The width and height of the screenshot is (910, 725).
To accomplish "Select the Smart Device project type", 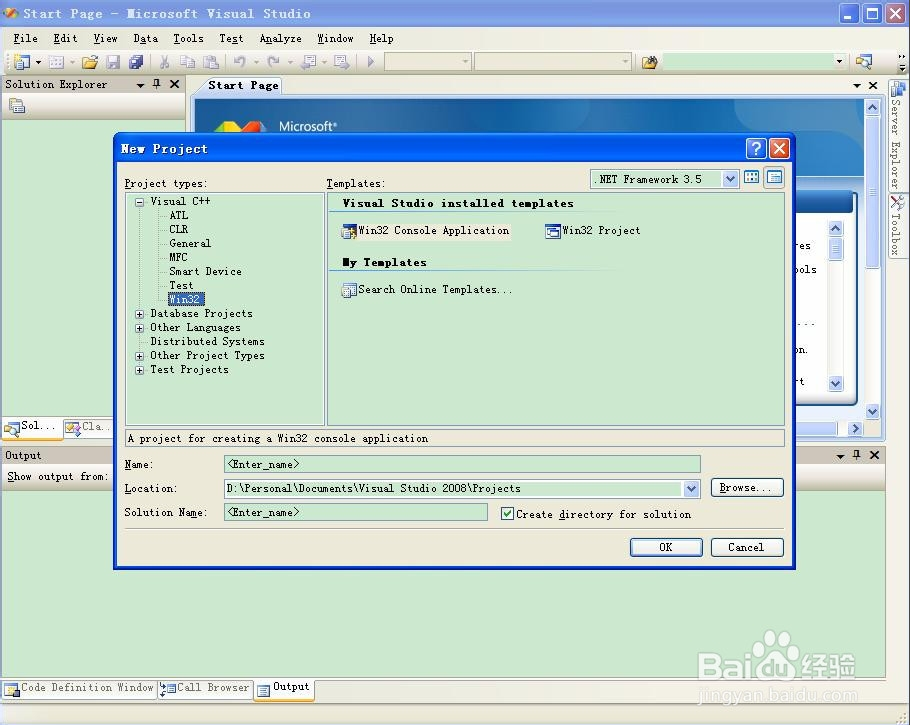I will 205,272.
